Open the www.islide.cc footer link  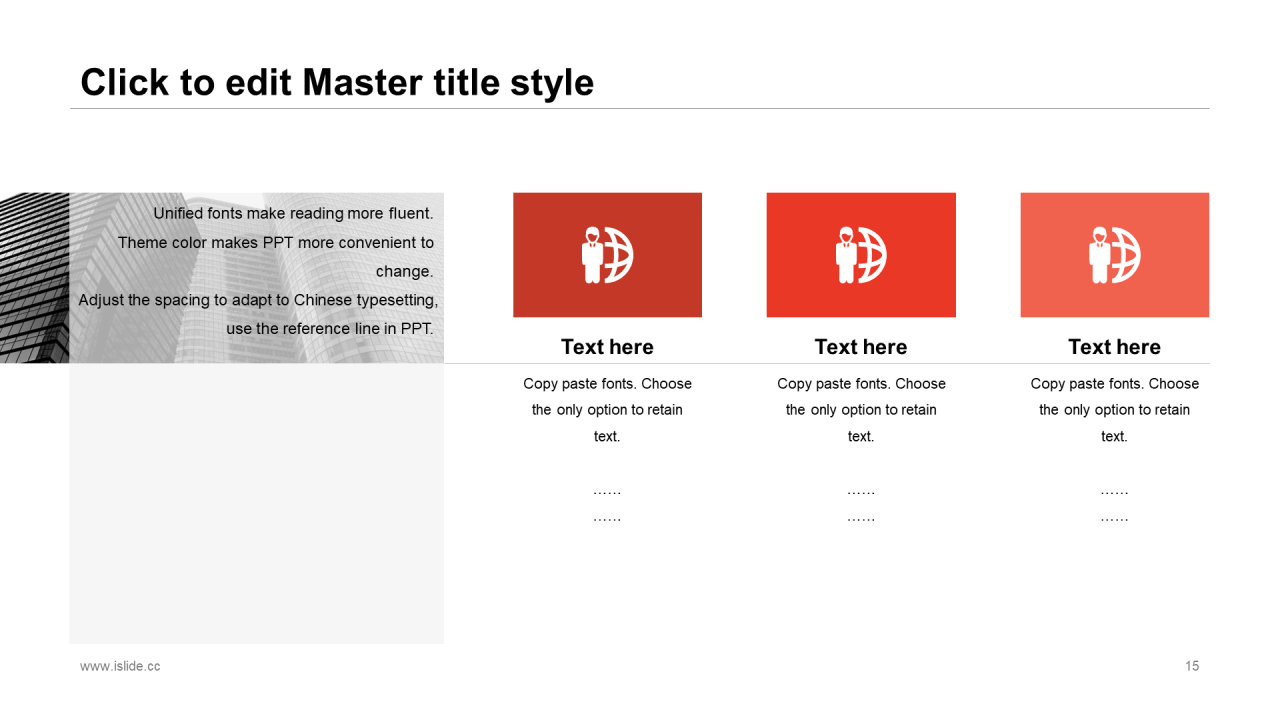[120, 666]
